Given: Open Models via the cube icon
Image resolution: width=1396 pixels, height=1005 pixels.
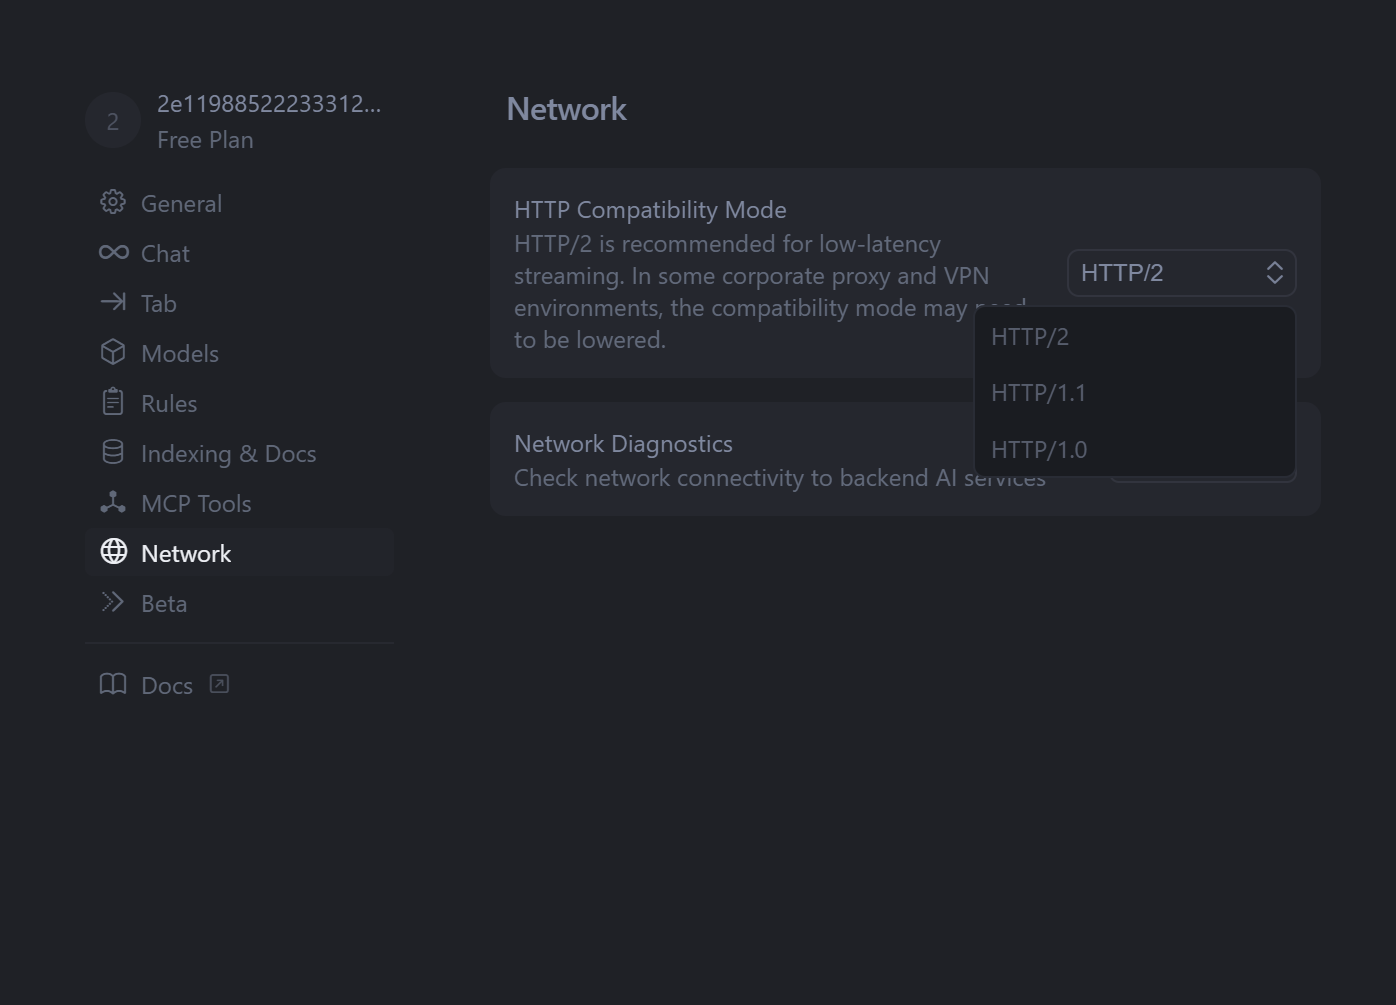Looking at the screenshot, I should (113, 352).
